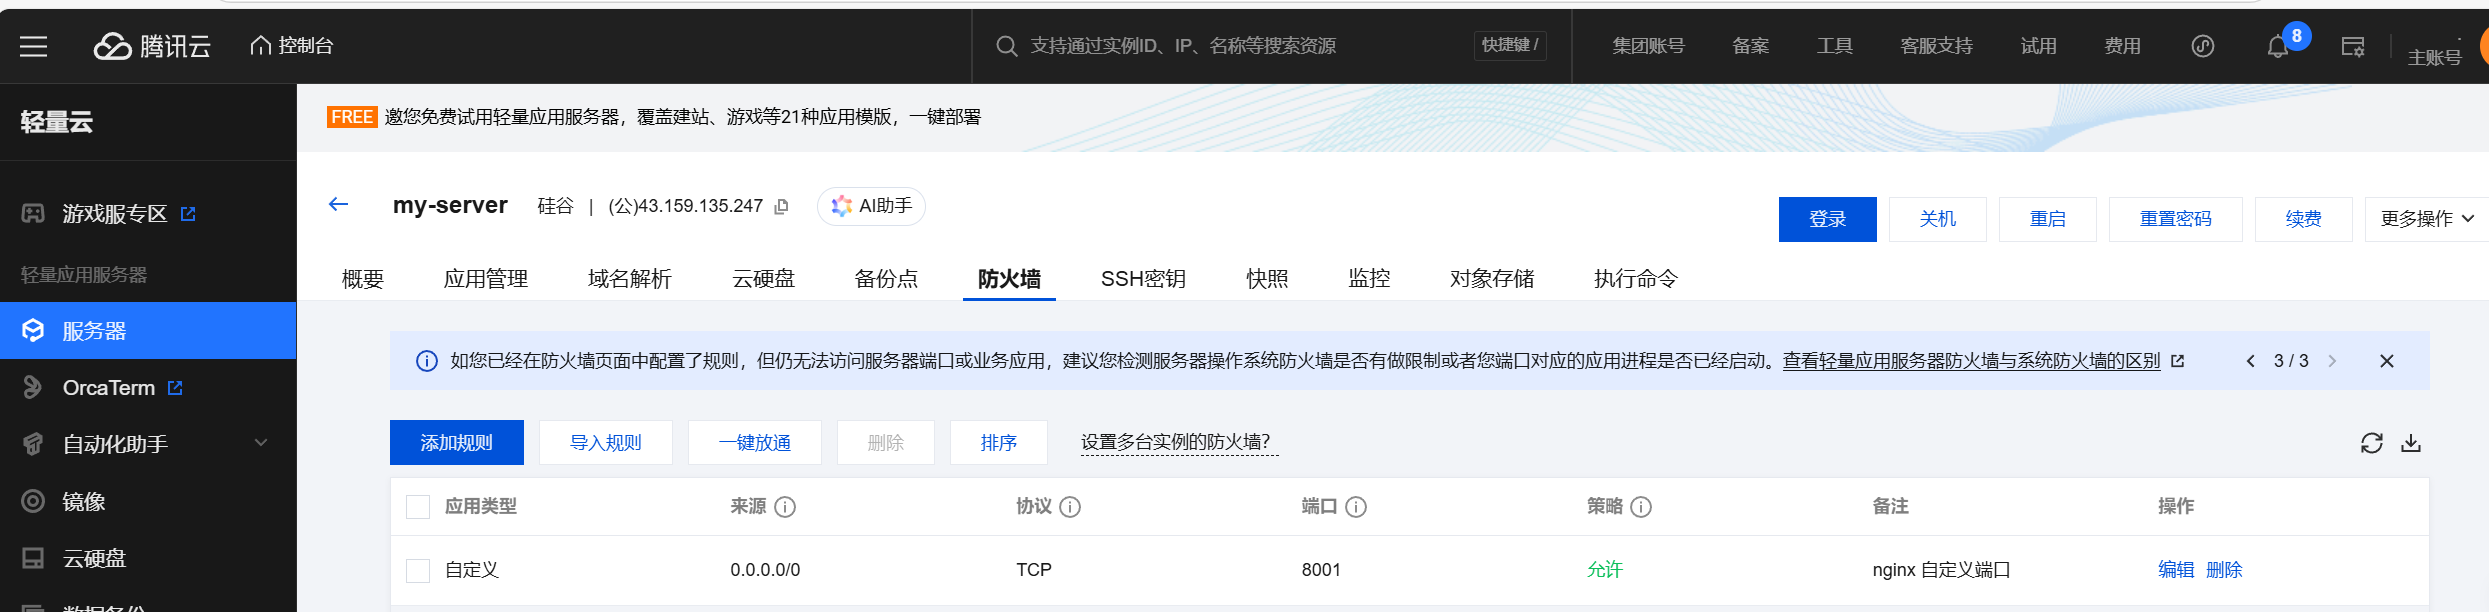Click the 云硬盘 sidebar icon
Image resolution: width=2489 pixels, height=612 pixels.
point(33,559)
